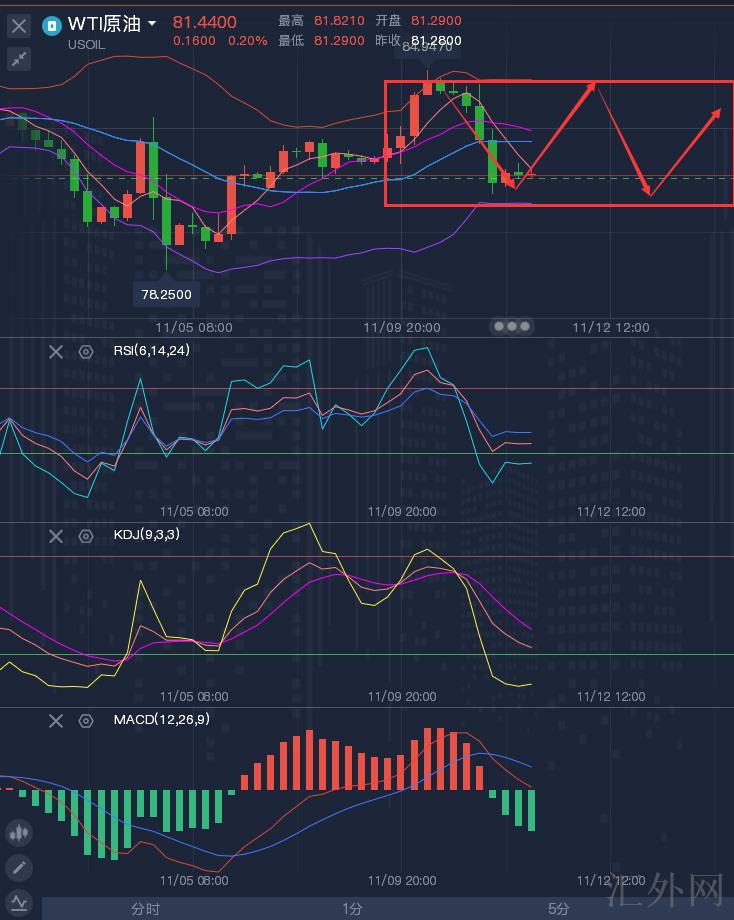Remove the RSI indicator panel
This screenshot has height=920, width=734.
click(x=56, y=352)
